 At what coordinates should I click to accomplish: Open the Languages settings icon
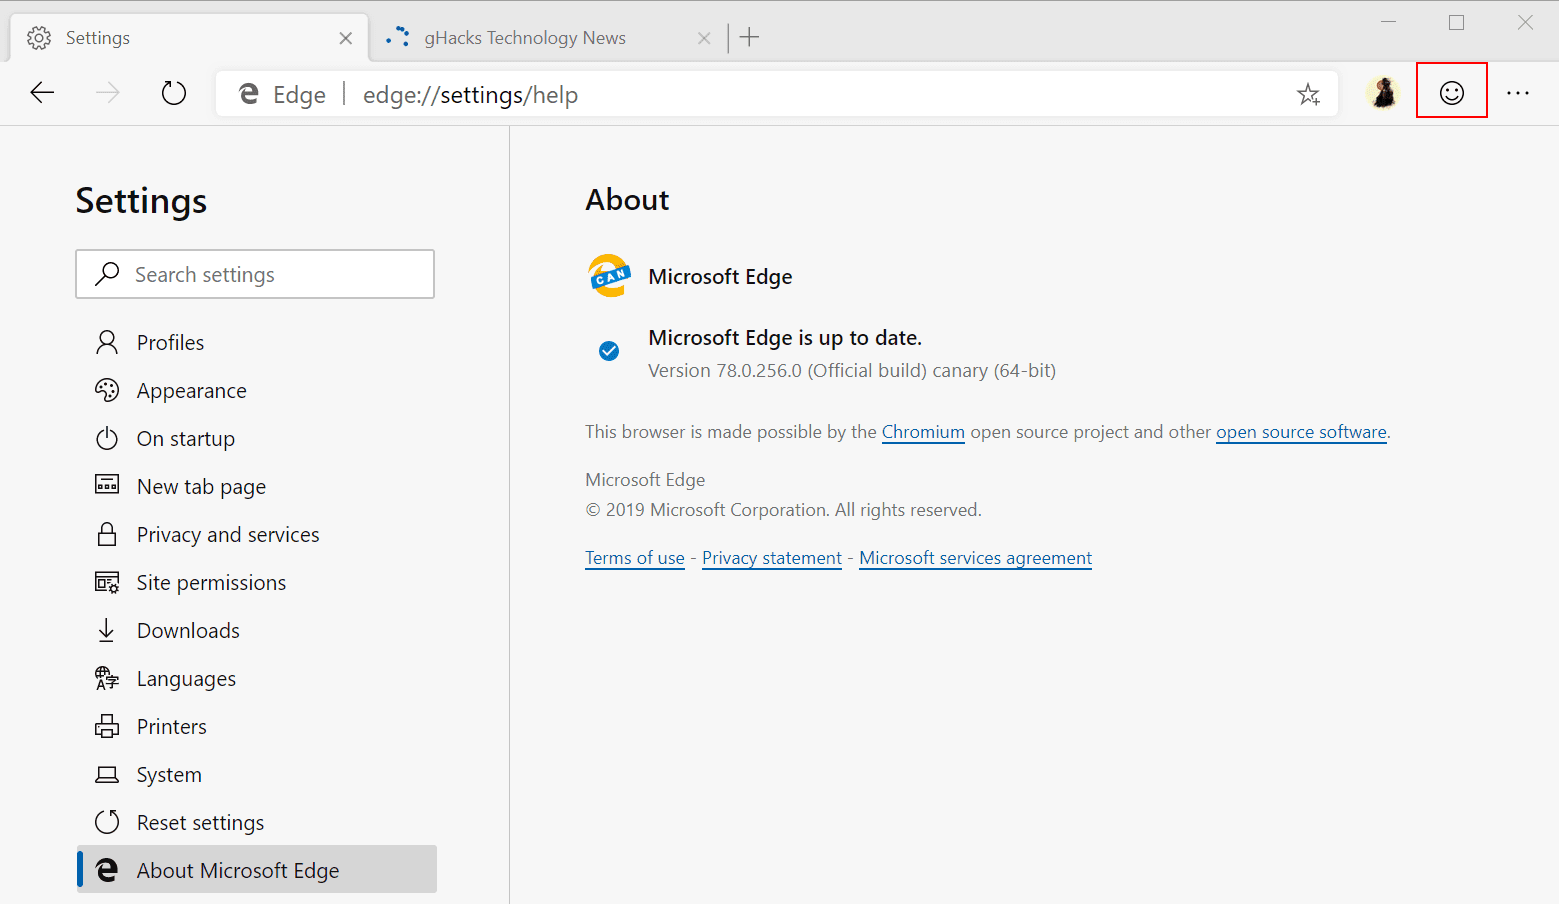point(107,678)
